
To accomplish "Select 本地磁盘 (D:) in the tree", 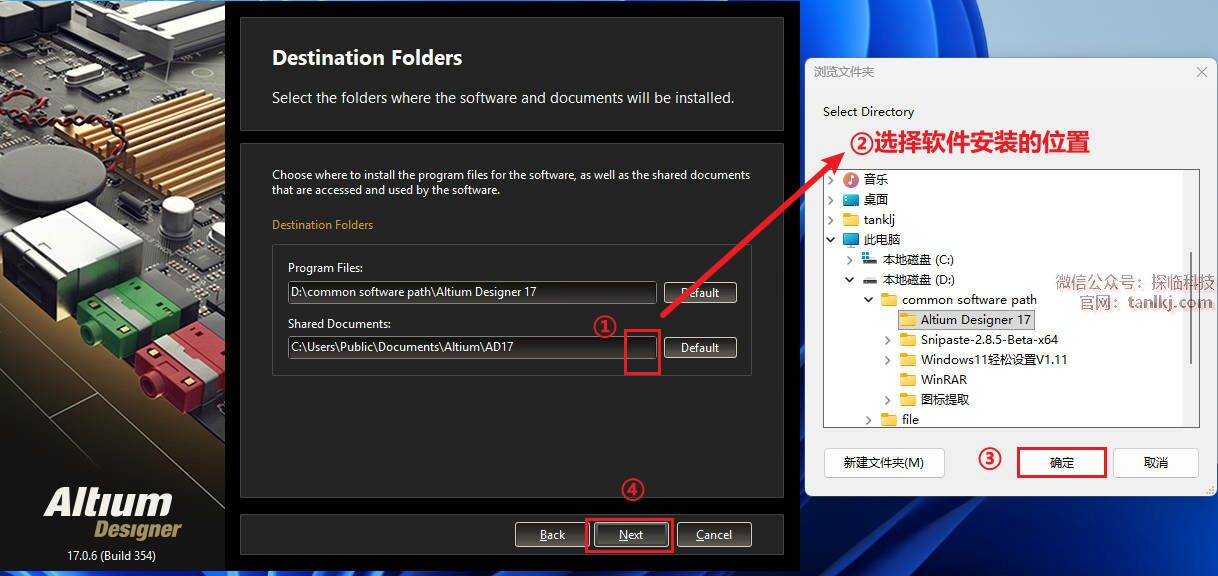I will (x=919, y=280).
